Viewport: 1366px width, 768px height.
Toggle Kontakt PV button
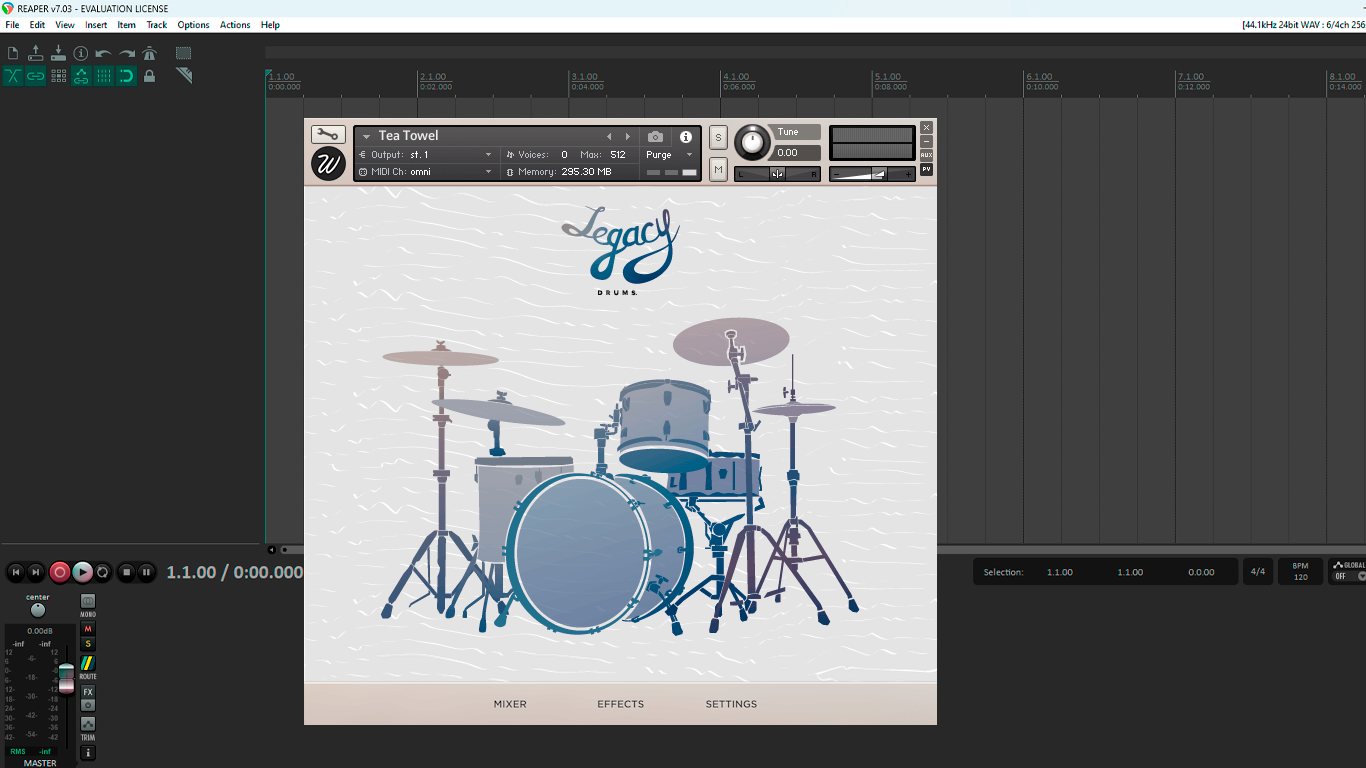(926, 169)
